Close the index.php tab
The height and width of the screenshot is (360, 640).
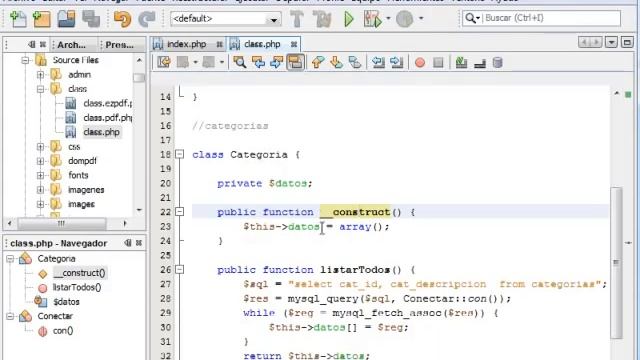[x=219, y=44]
